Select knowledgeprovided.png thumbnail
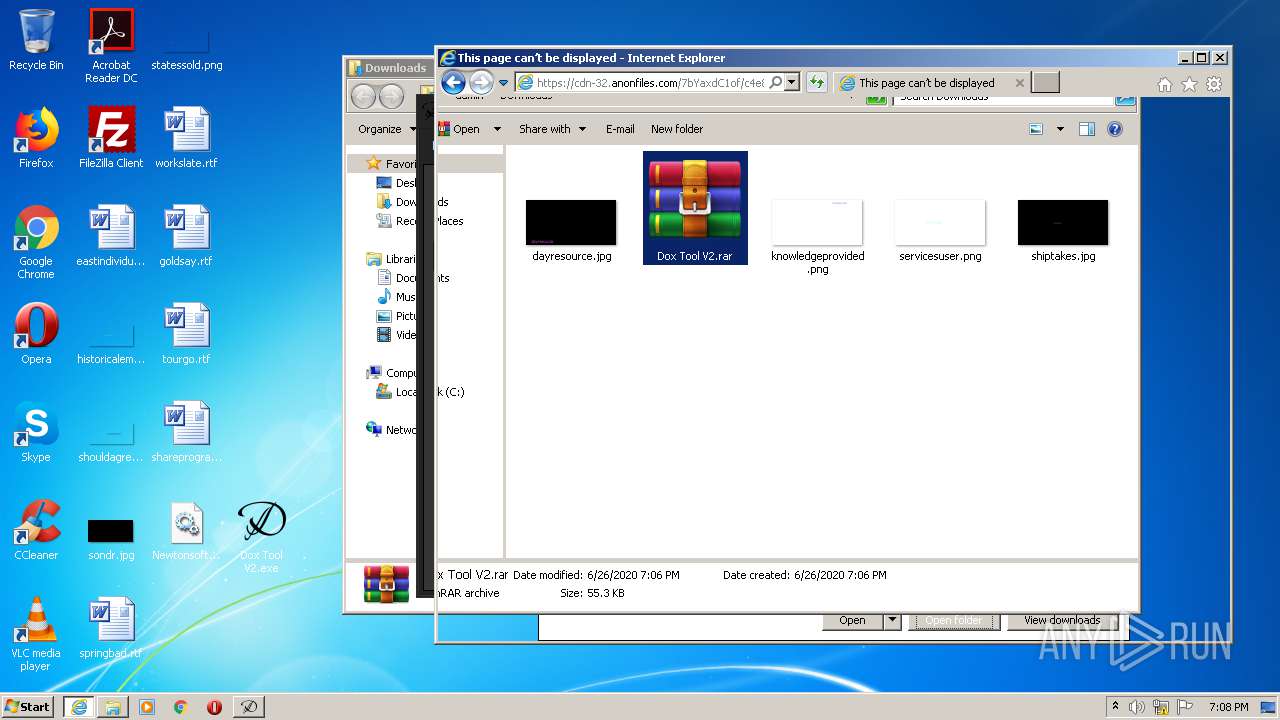The image size is (1280, 720). click(x=818, y=237)
